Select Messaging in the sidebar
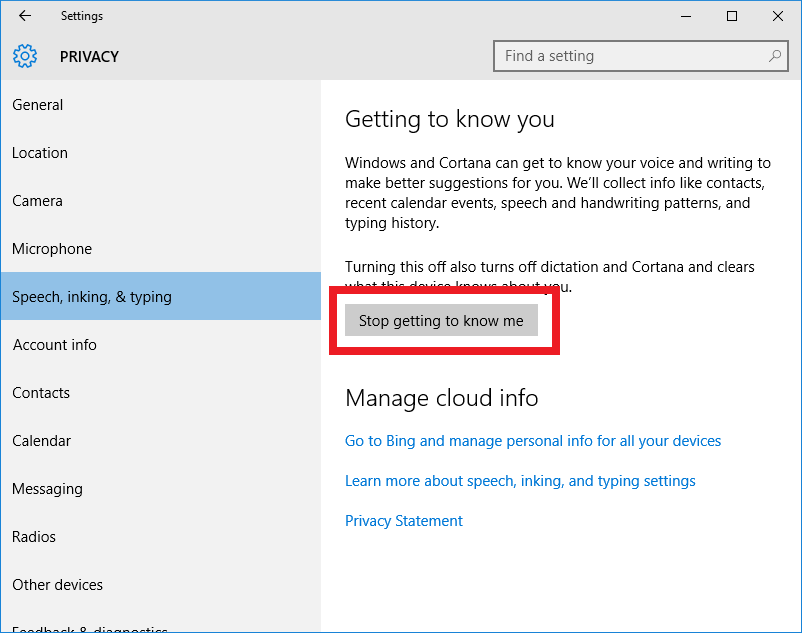802x633 pixels. click(47, 489)
